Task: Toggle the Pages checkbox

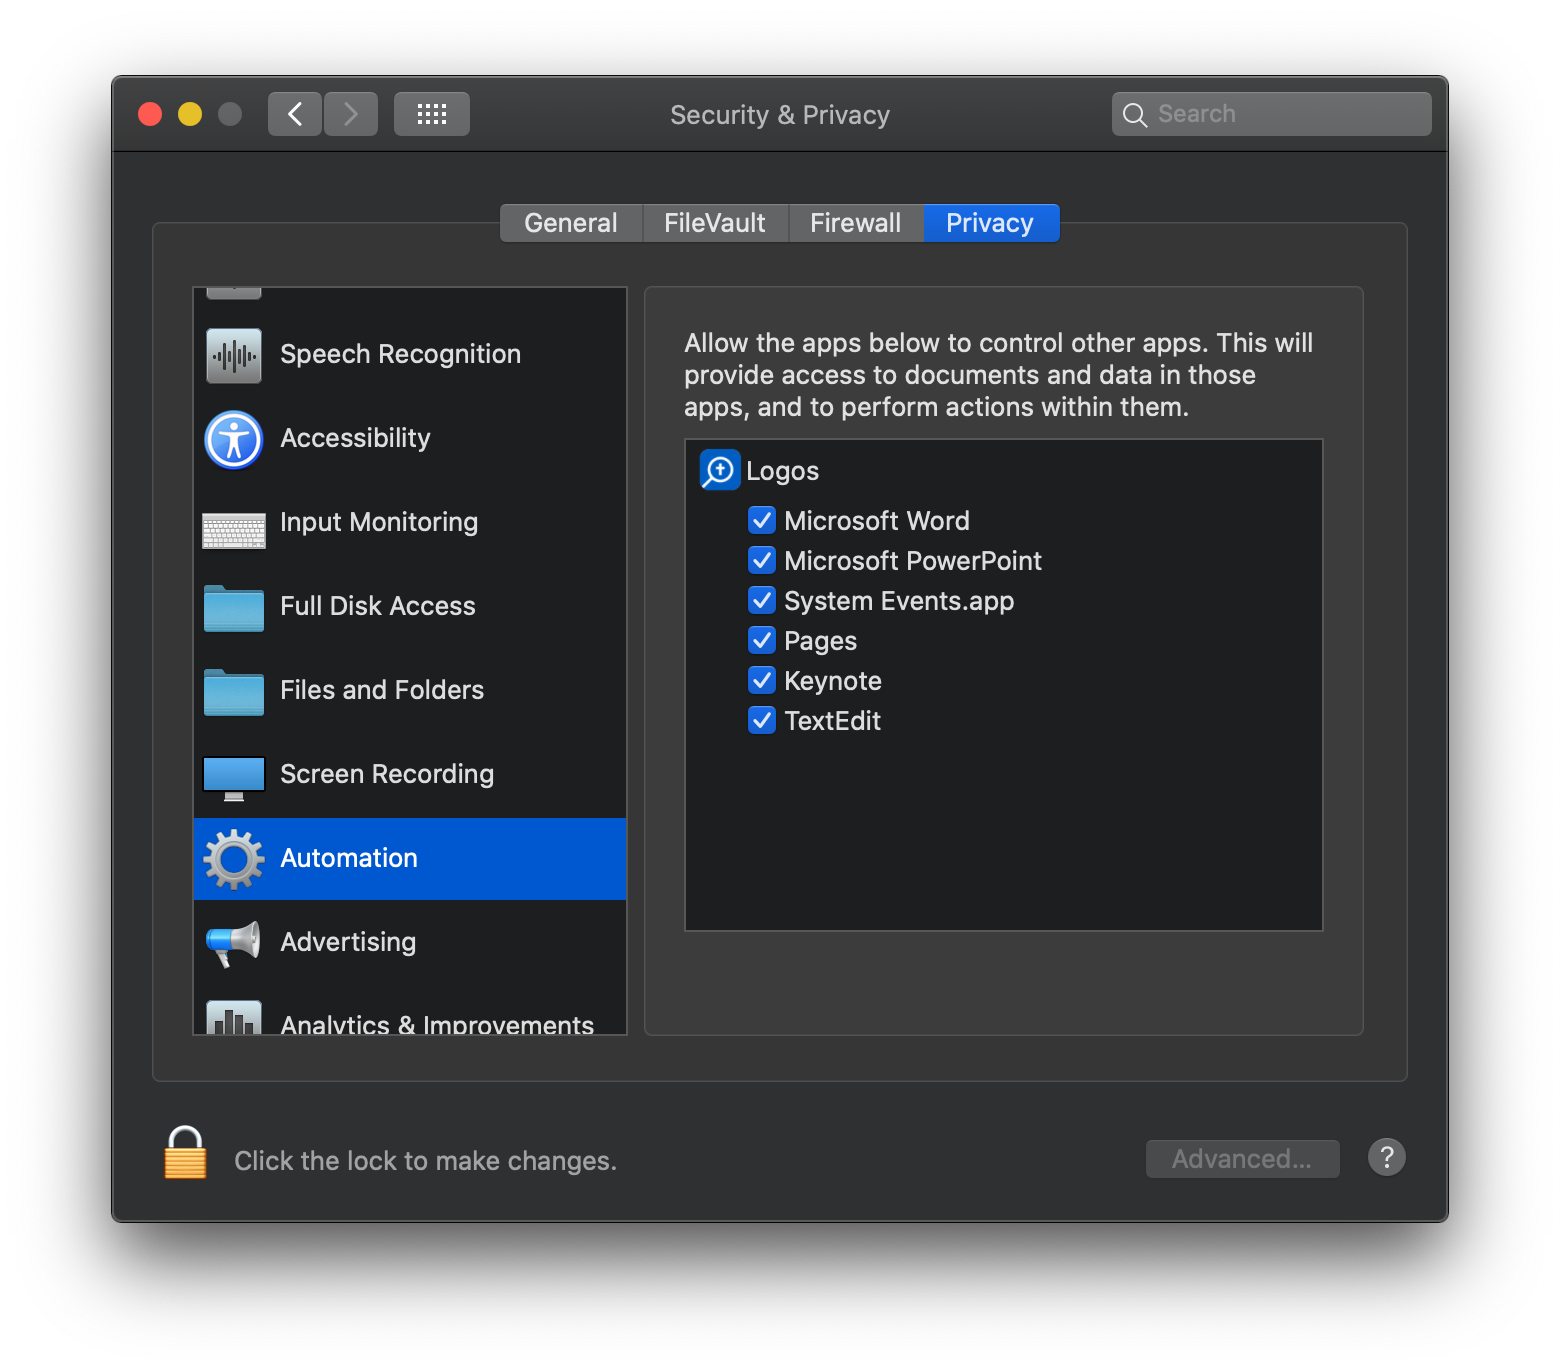Action: click(762, 640)
